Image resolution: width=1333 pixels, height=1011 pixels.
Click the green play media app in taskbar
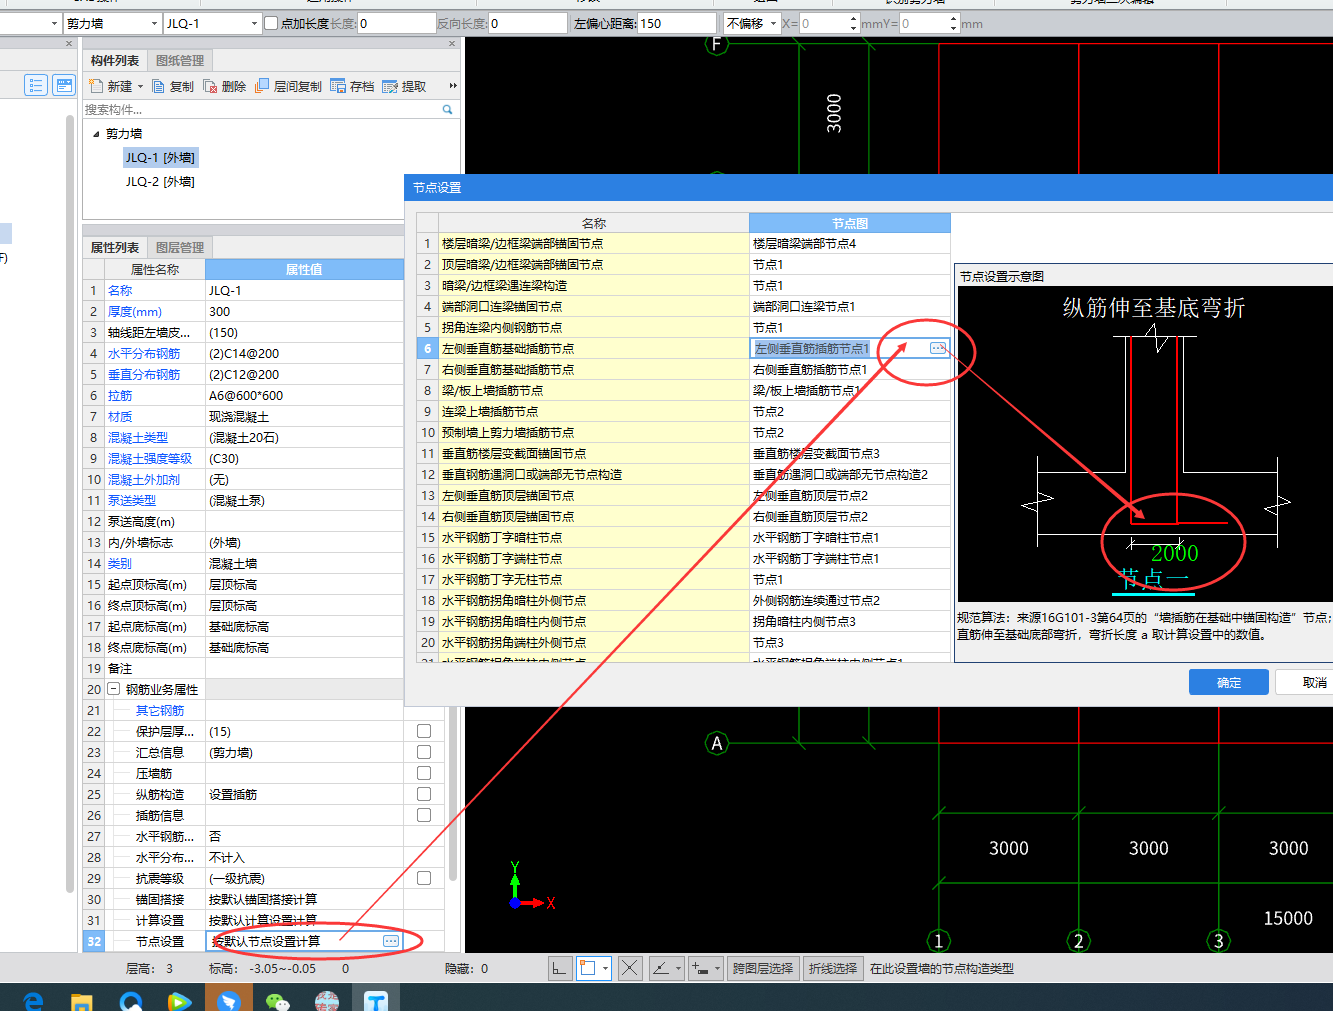pos(180,1000)
